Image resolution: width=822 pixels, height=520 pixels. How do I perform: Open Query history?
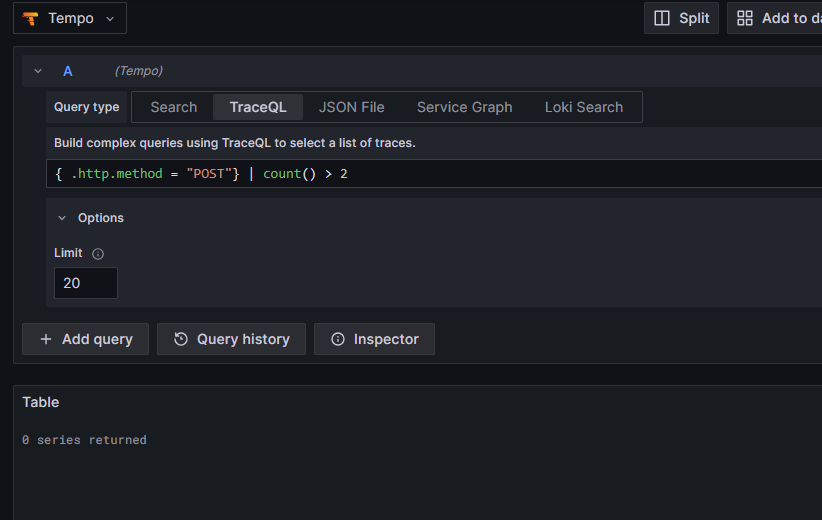231,339
